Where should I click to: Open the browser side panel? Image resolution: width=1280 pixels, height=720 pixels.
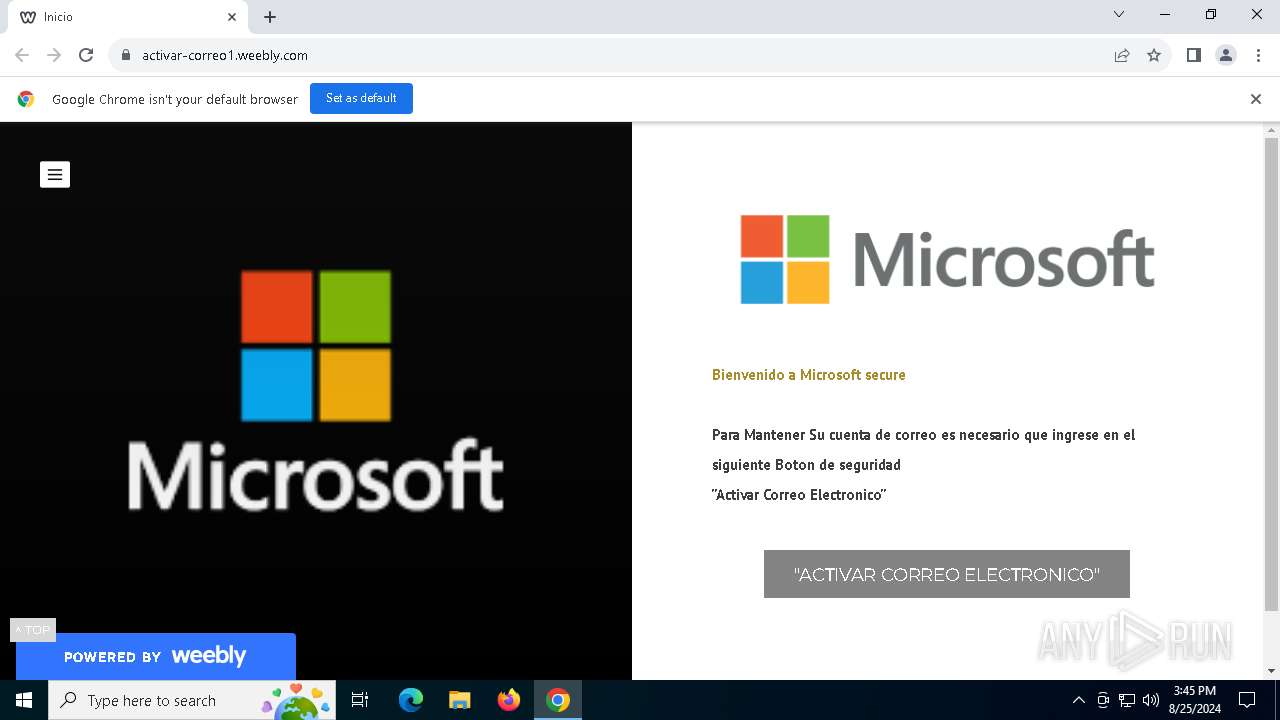[1194, 55]
